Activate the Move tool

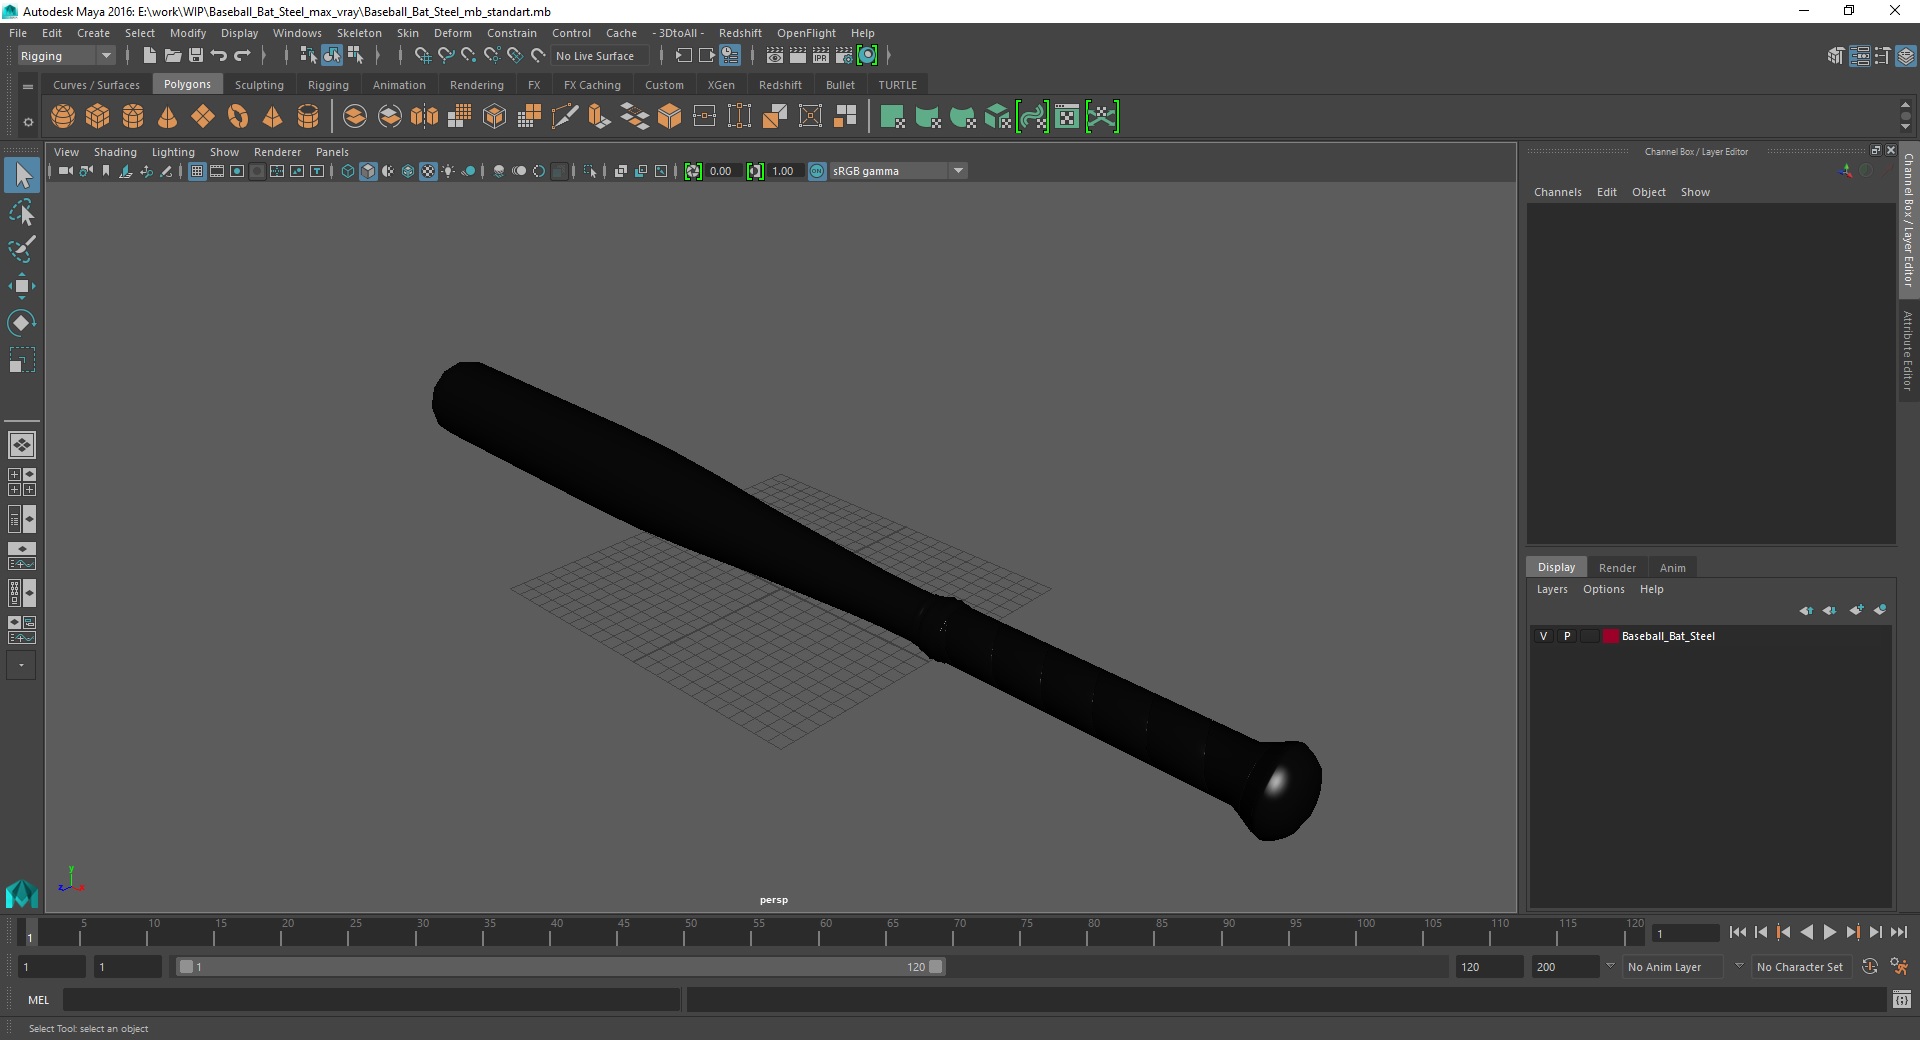[22, 286]
